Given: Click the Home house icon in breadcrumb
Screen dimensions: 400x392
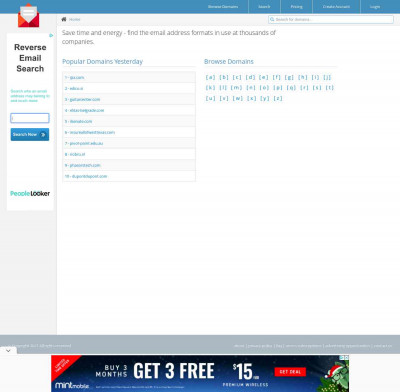Looking at the screenshot, I should click(x=64, y=19).
